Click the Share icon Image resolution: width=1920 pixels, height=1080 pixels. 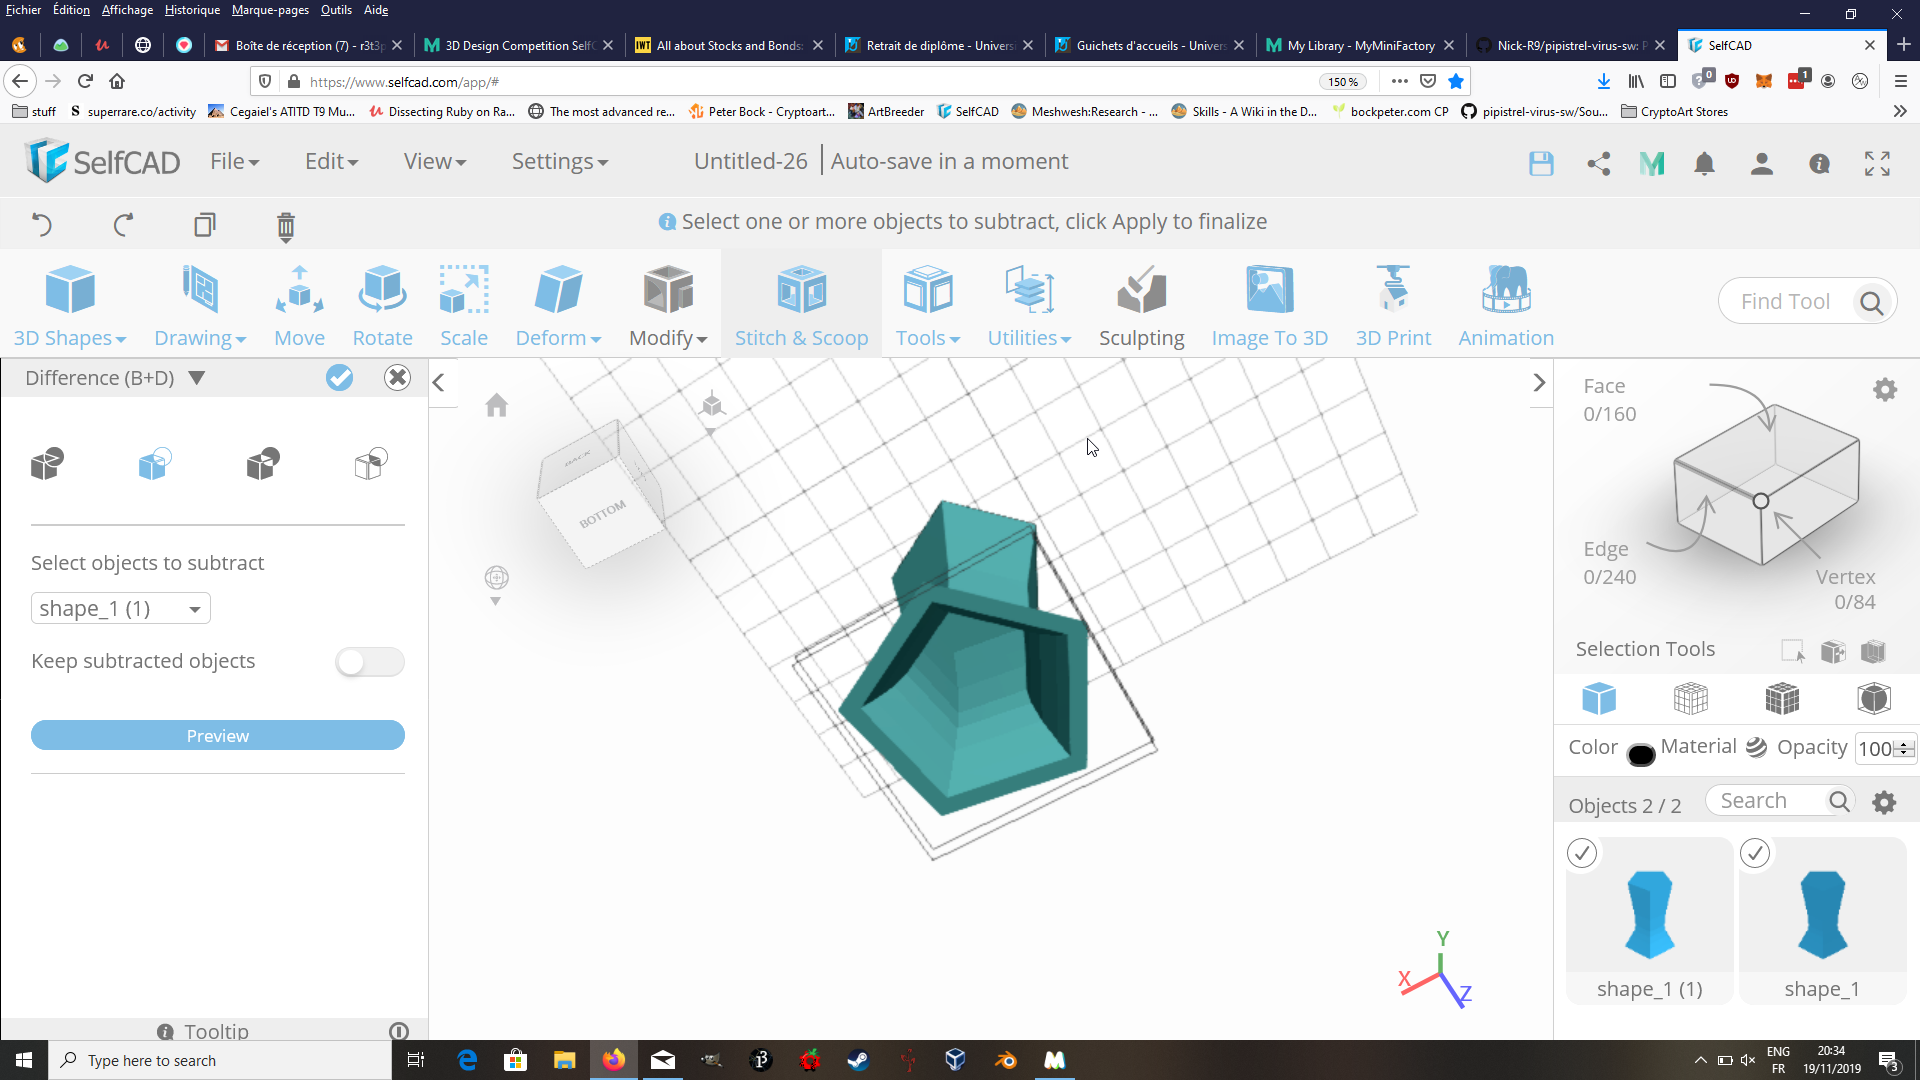(1598, 163)
